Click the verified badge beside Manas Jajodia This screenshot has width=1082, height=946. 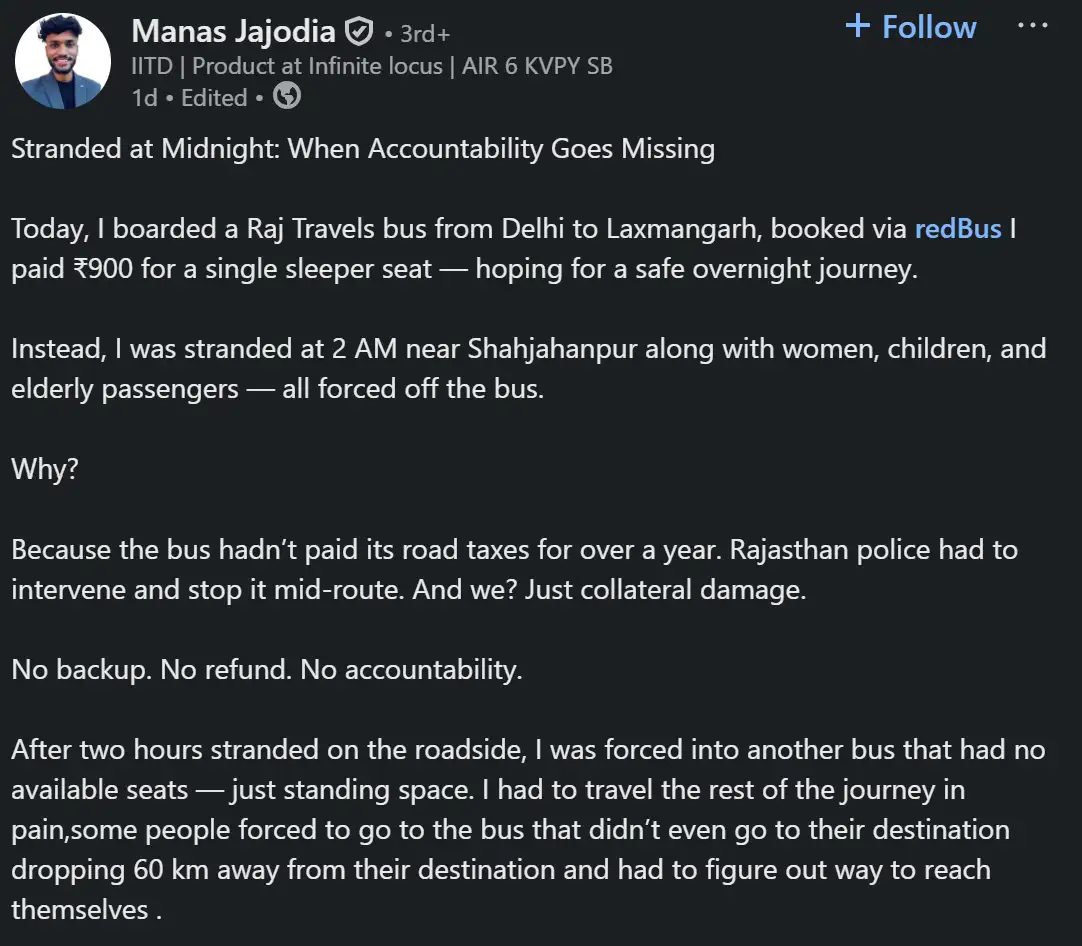360,30
